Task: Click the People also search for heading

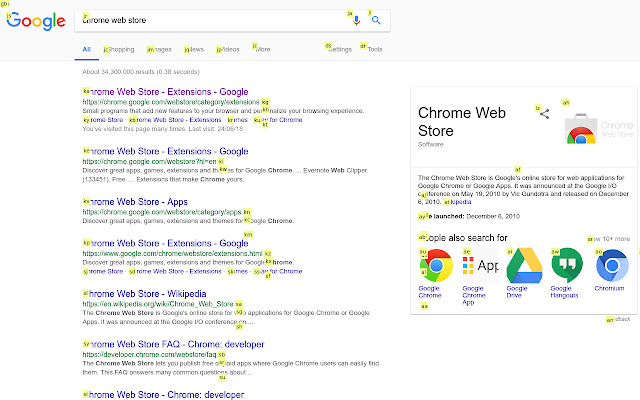Action: click(463, 238)
